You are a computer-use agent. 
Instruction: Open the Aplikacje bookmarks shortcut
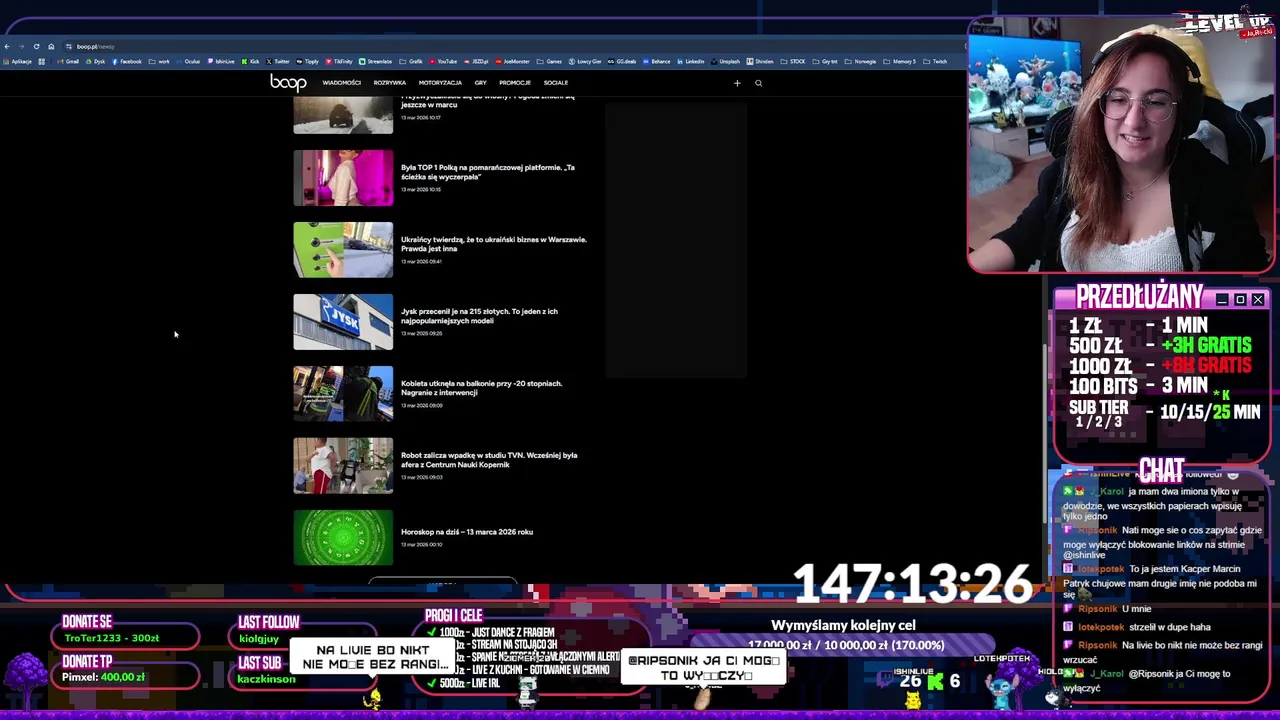[17, 62]
